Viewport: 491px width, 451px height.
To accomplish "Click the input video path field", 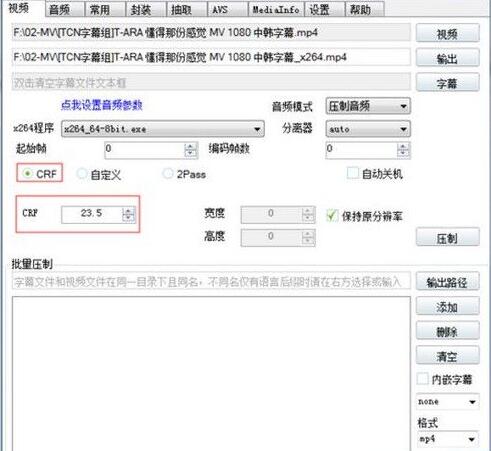I will click(x=211, y=33).
